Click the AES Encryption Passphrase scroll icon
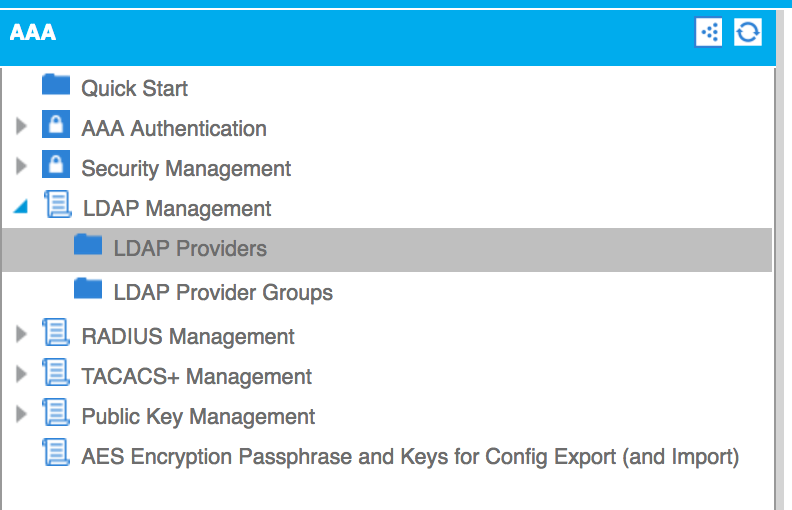Image resolution: width=792 pixels, height=510 pixels. [x=56, y=452]
